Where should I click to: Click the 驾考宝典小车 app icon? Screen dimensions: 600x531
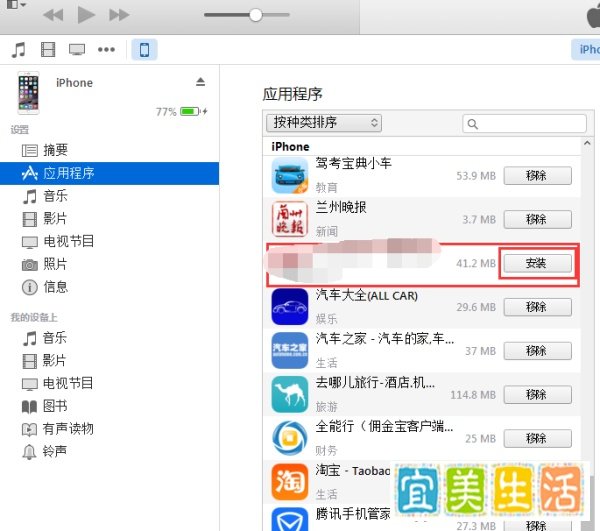[x=290, y=176]
